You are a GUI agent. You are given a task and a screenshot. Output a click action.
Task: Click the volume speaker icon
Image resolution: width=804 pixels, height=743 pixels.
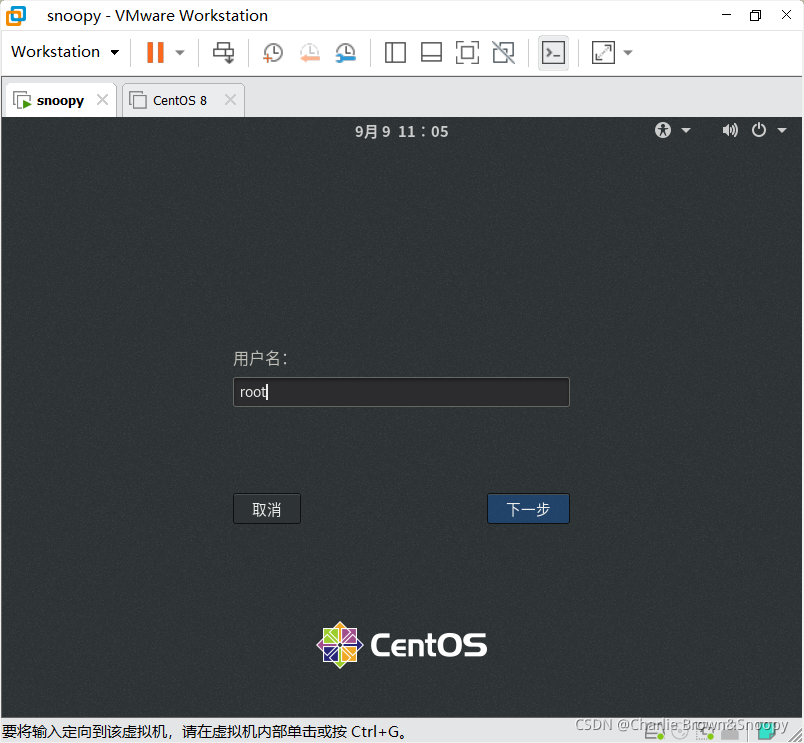click(x=730, y=130)
